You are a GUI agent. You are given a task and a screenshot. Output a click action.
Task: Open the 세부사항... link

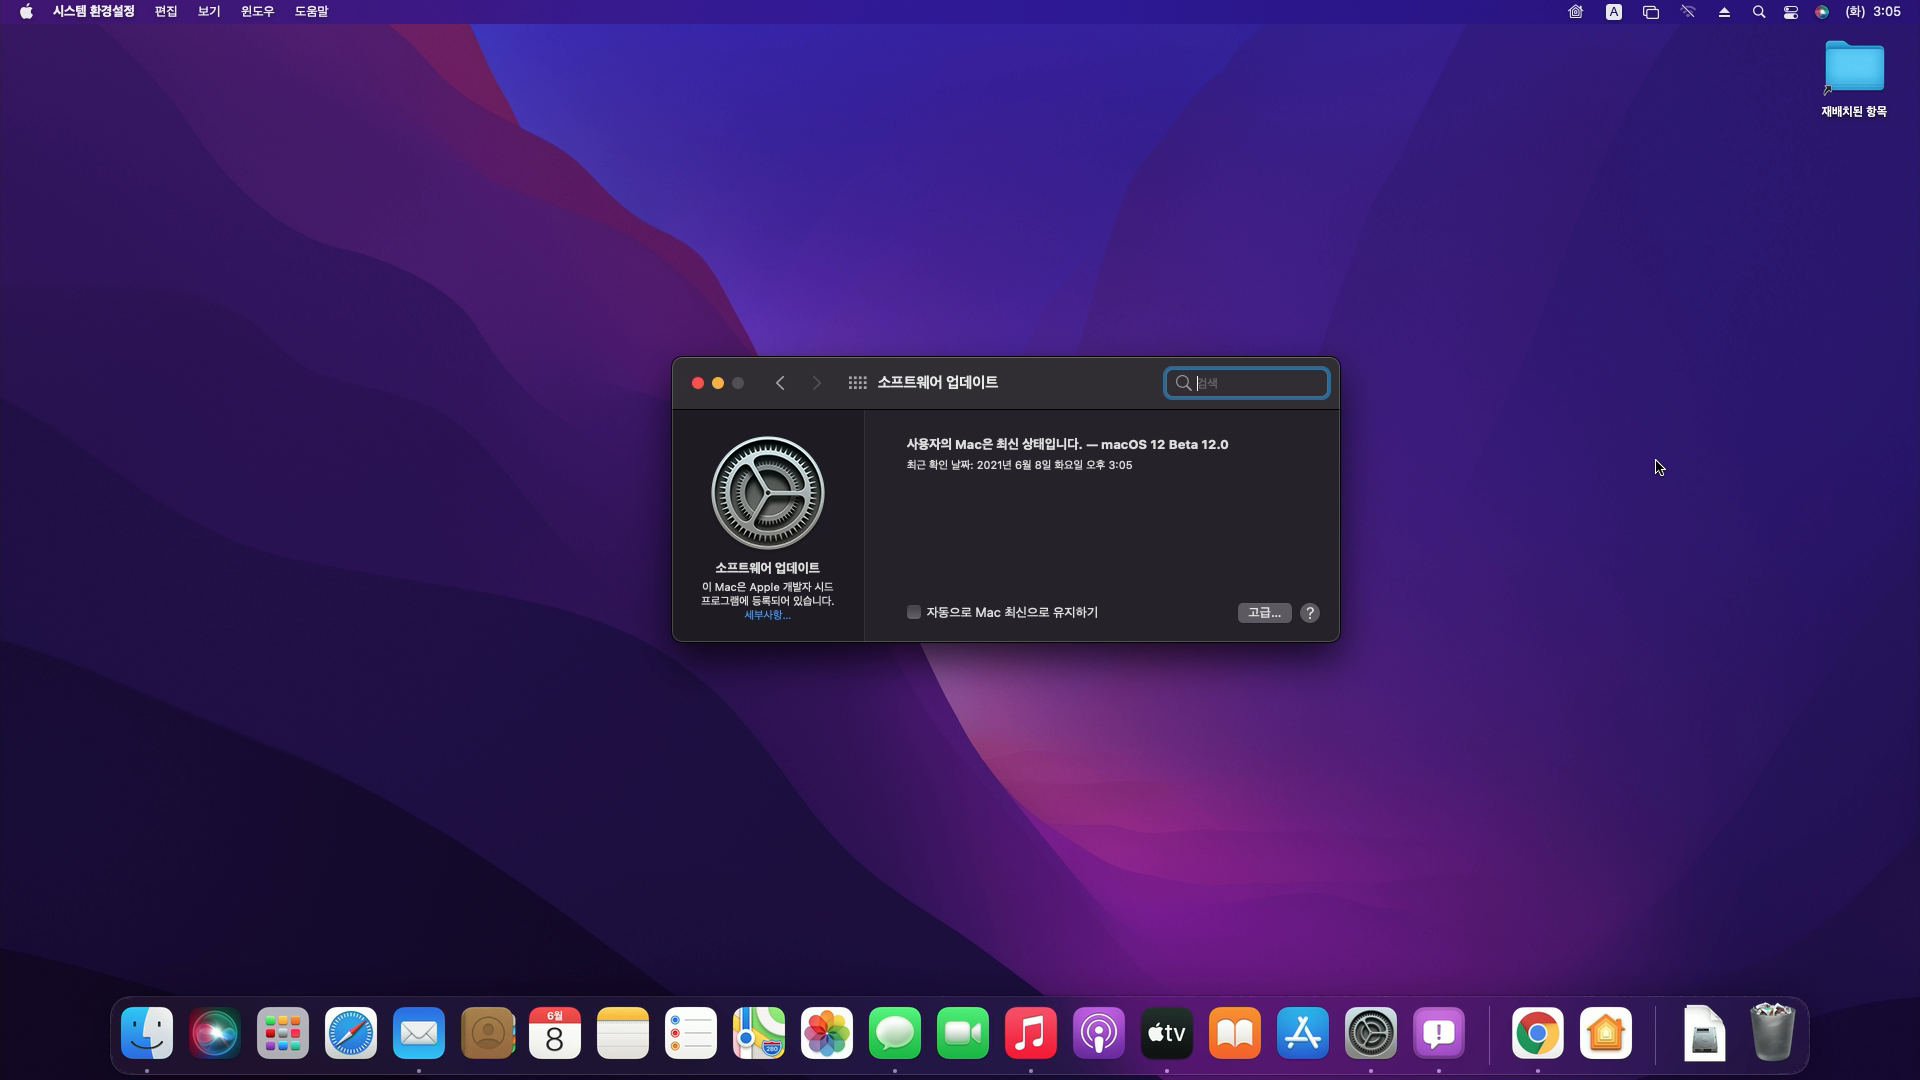coord(767,615)
